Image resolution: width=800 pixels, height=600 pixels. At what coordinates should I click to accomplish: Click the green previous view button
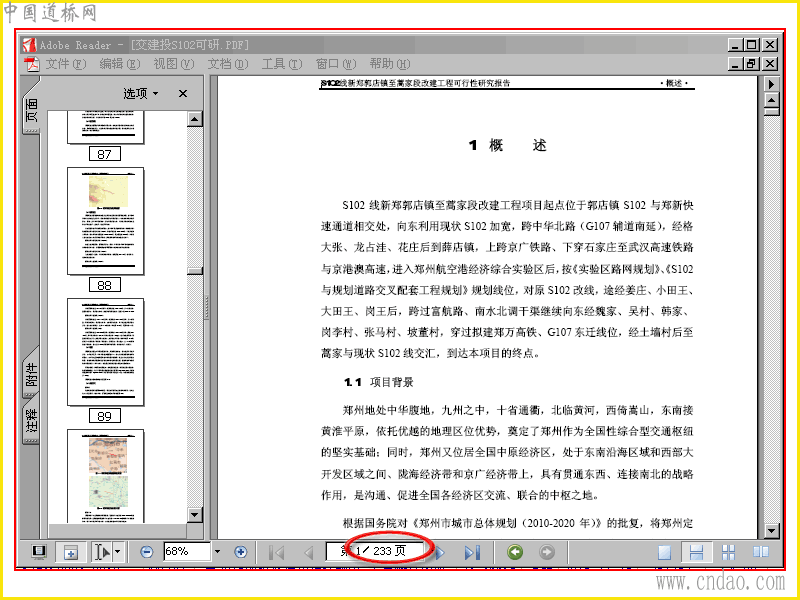pyautogui.click(x=515, y=552)
